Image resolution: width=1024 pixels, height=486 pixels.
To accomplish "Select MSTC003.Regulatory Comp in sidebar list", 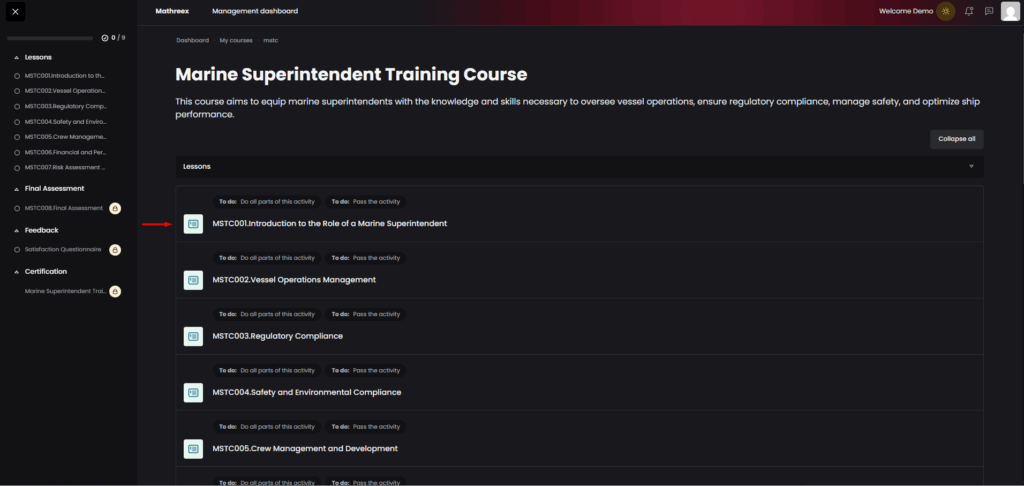I will pos(66,106).
